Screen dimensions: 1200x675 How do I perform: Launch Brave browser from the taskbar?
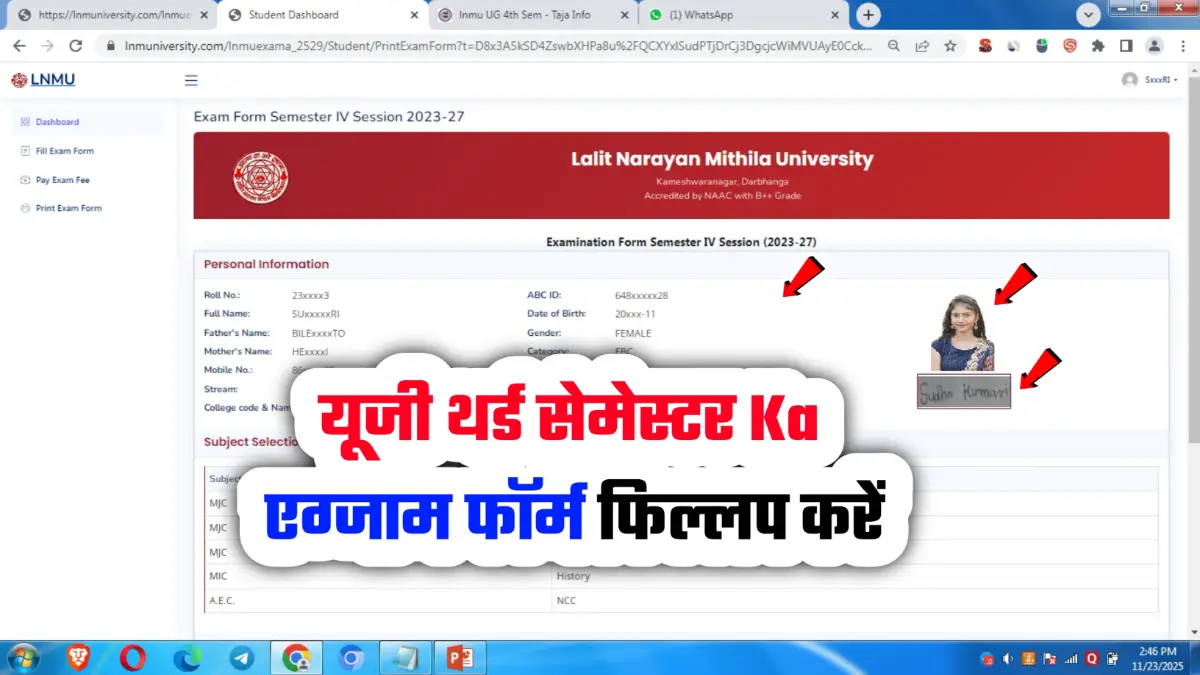coord(78,657)
